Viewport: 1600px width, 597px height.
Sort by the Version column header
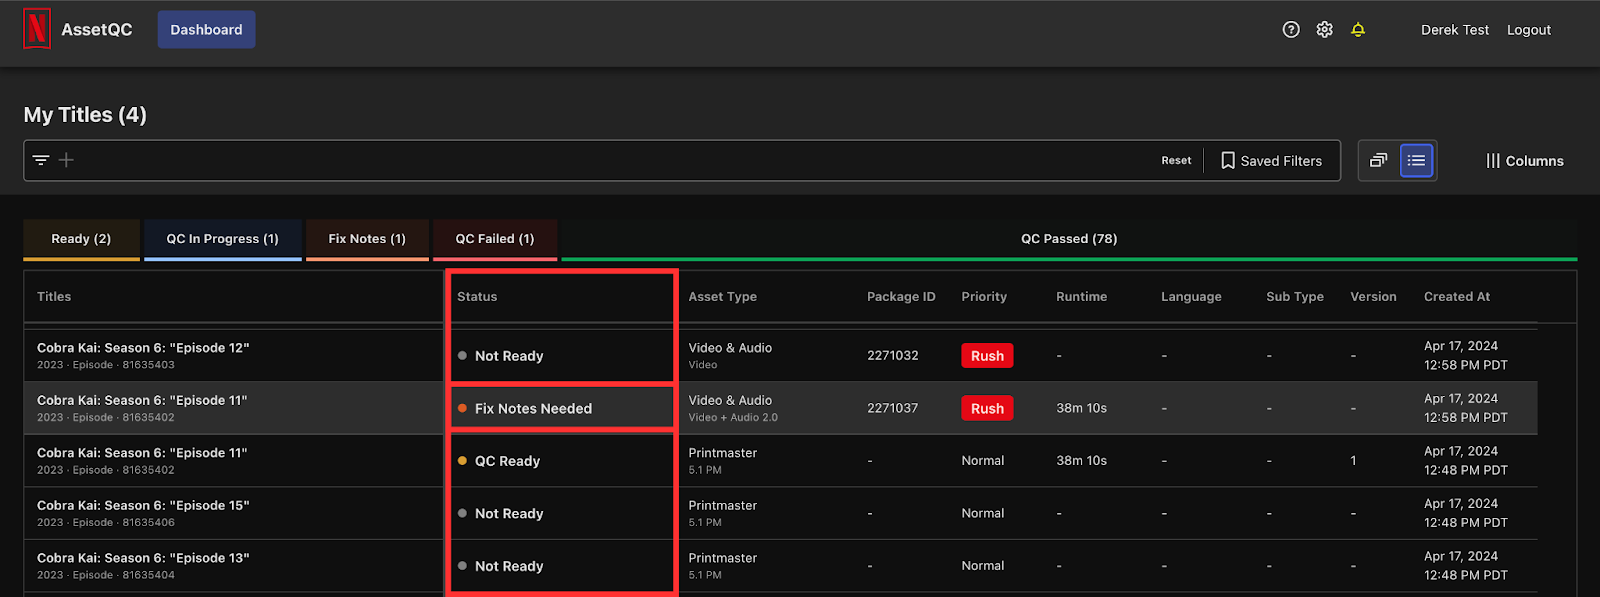tap(1373, 297)
